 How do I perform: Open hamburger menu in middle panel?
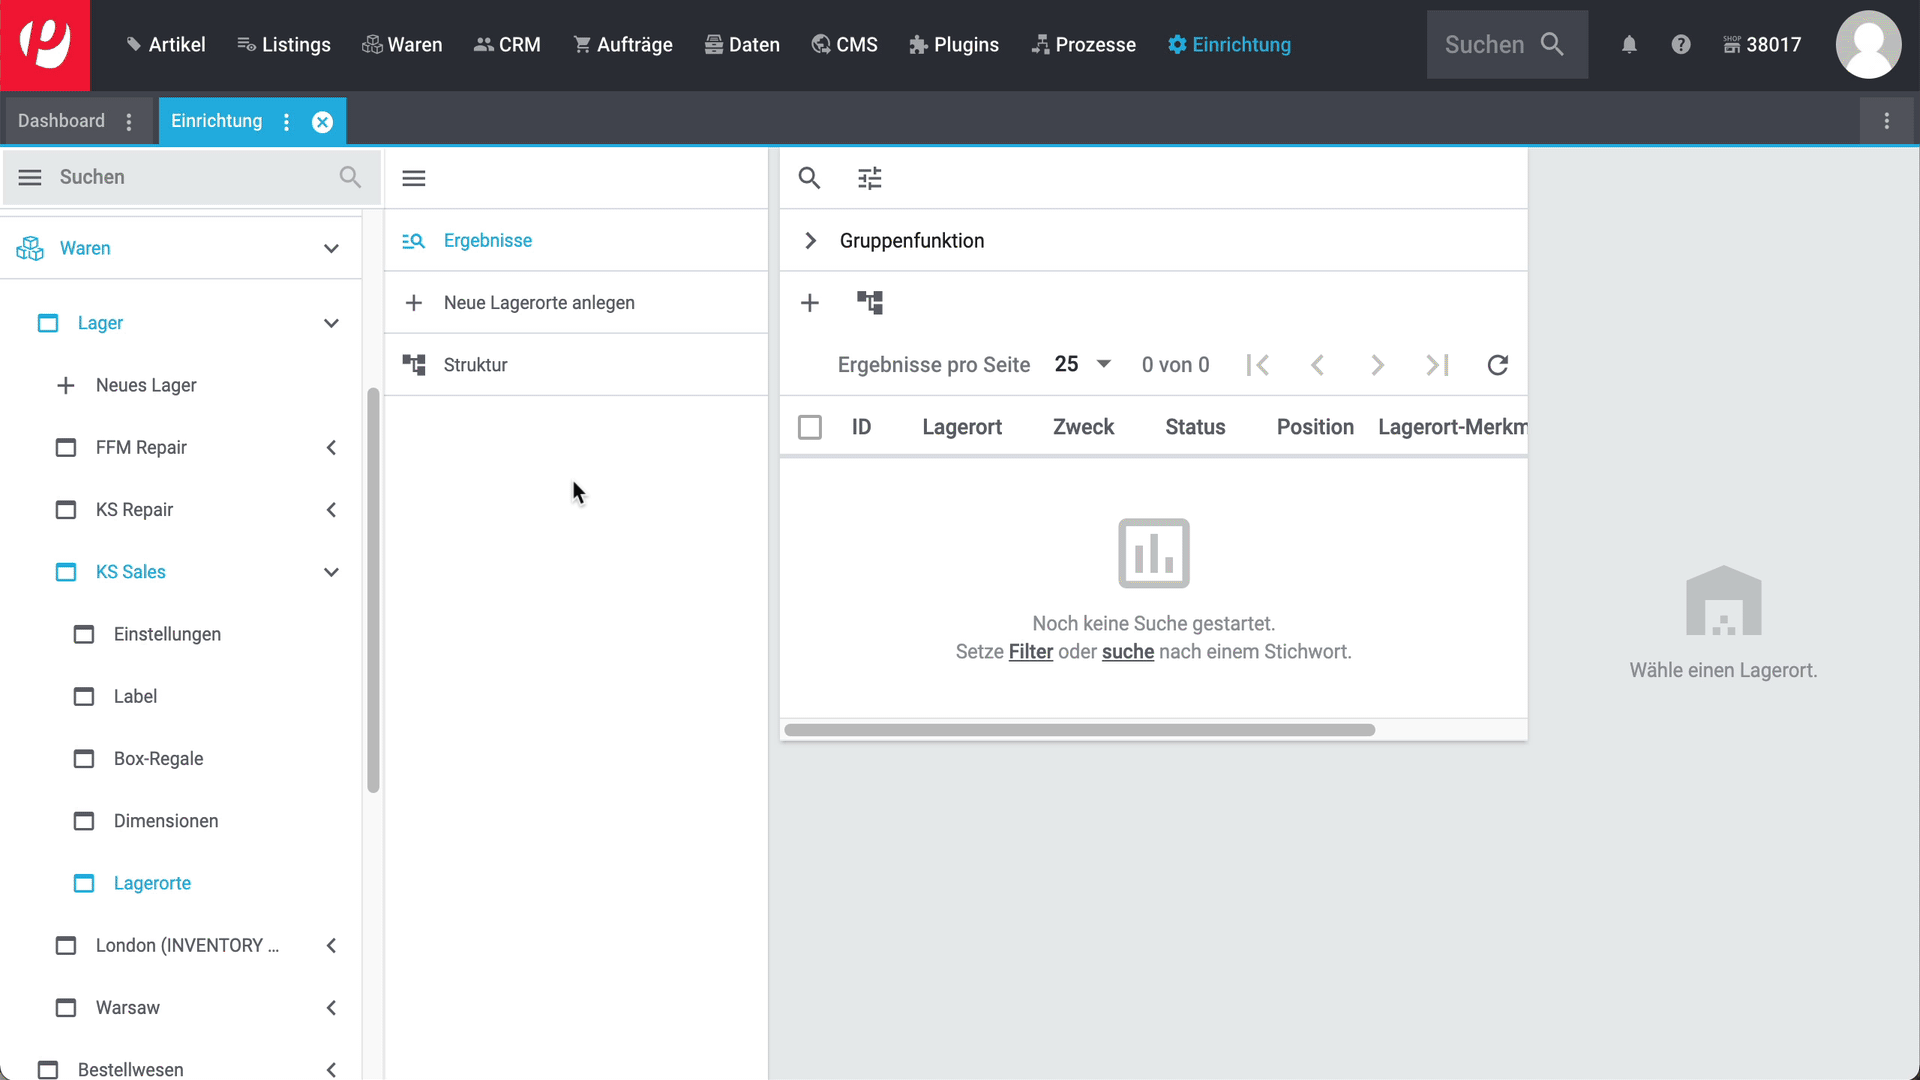click(x=414, y=178)
